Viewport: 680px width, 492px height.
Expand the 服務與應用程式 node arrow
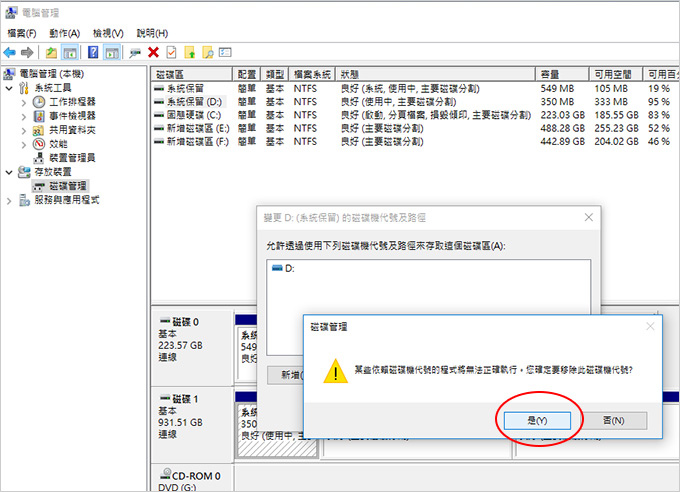click(9, 200)
